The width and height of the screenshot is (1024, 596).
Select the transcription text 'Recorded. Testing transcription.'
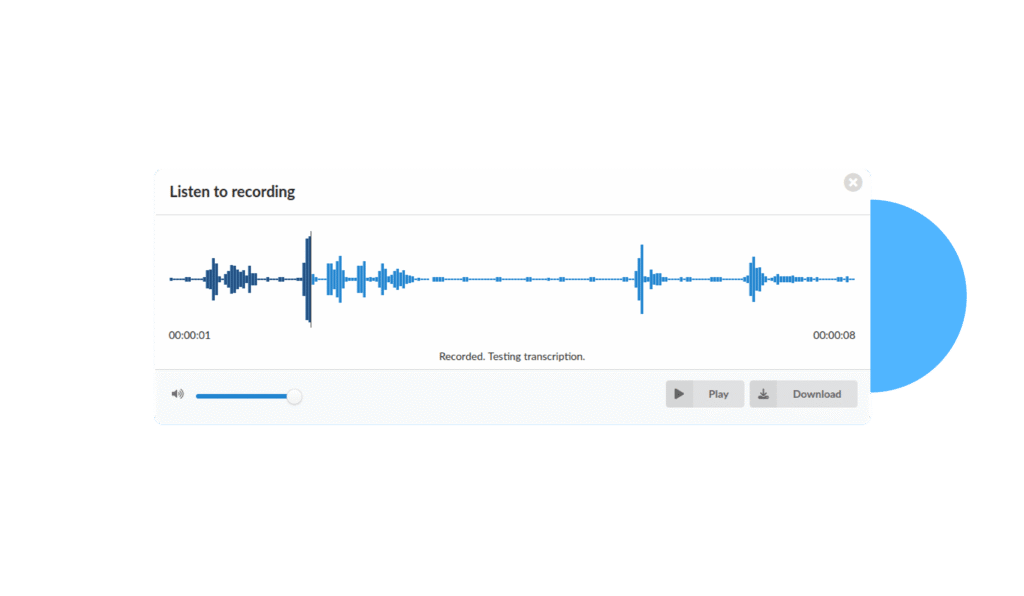click(512, 356)
